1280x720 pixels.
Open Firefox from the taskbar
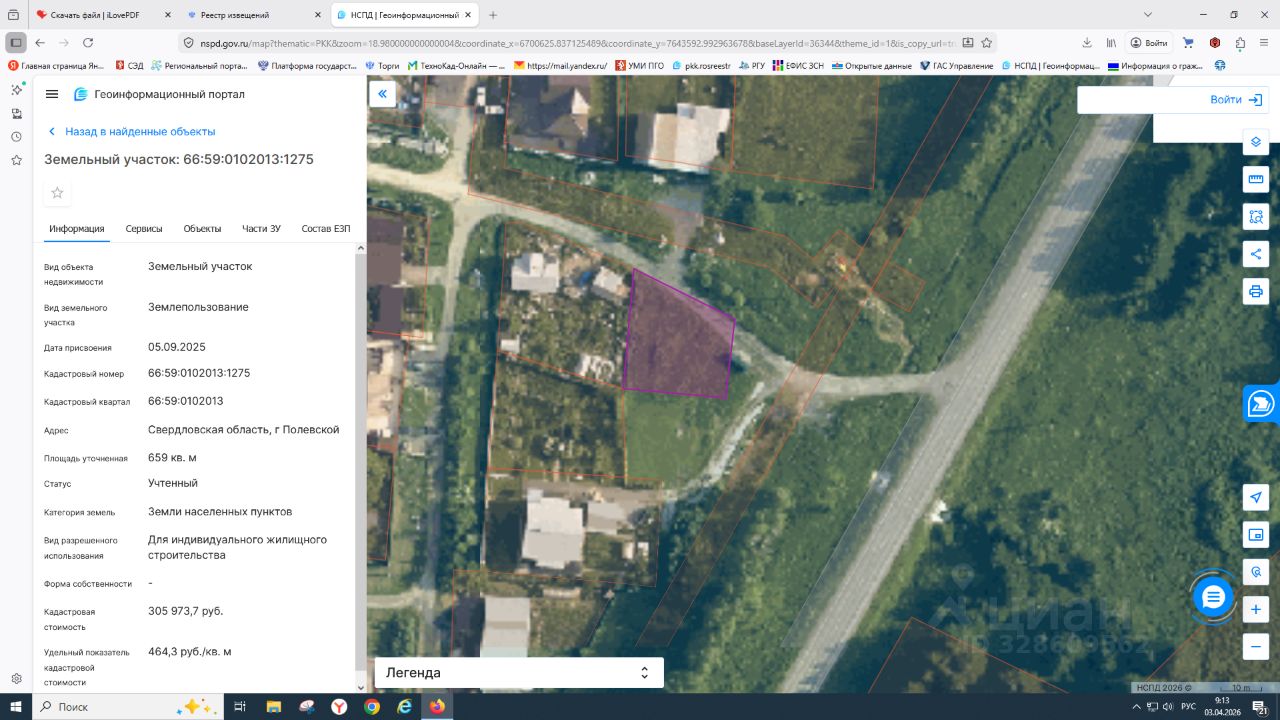[437, 706]
